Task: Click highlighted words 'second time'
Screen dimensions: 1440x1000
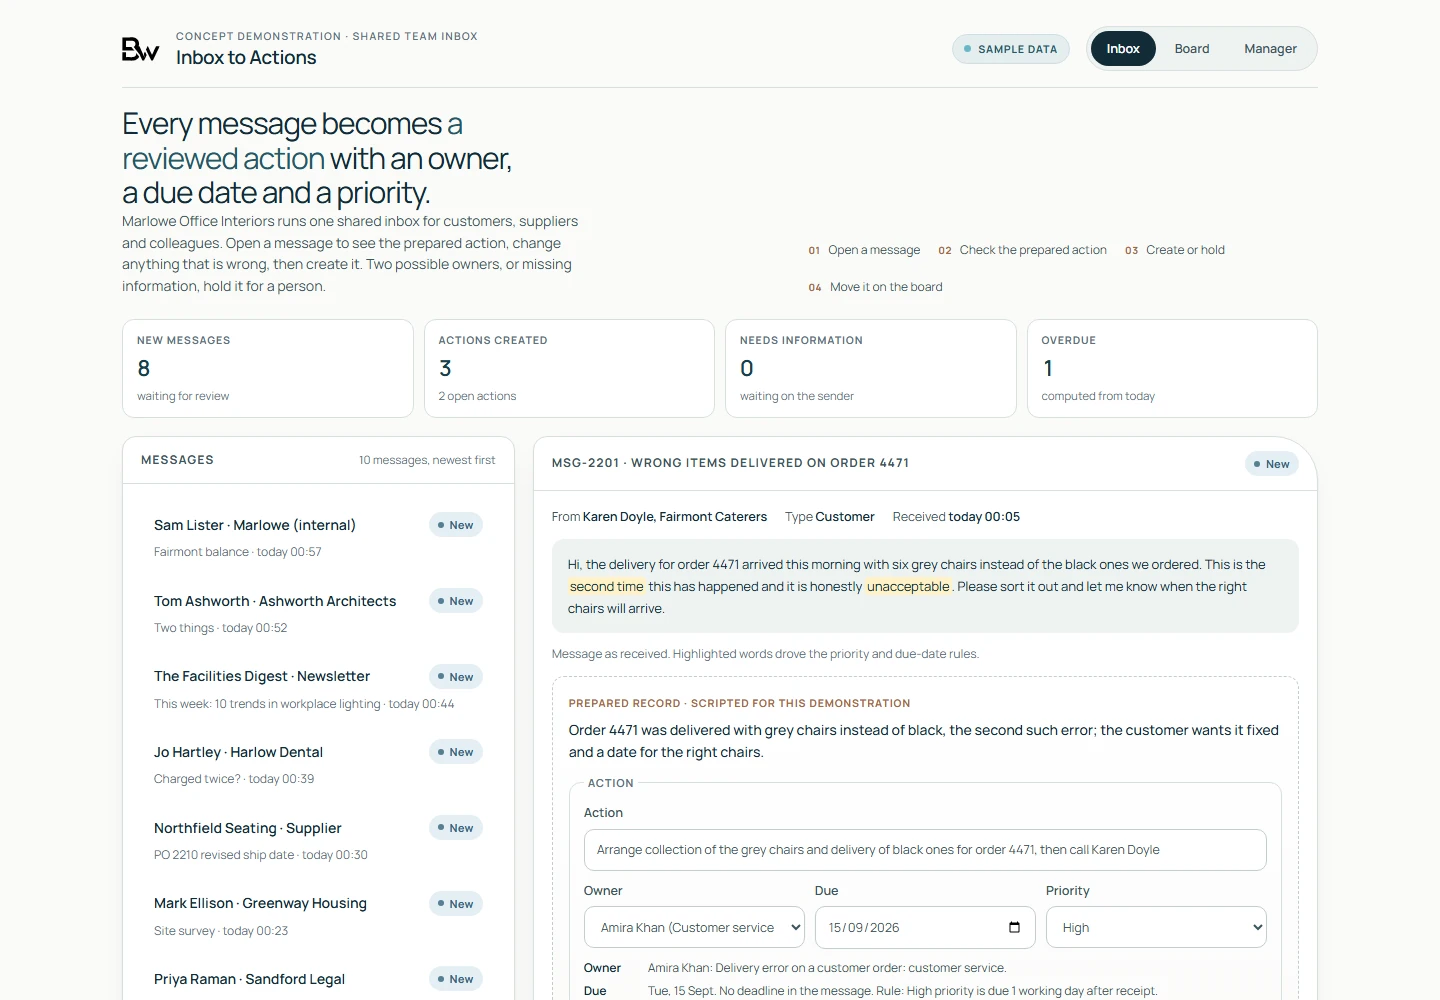Action: pyautogui.click(x=607, y=587)
